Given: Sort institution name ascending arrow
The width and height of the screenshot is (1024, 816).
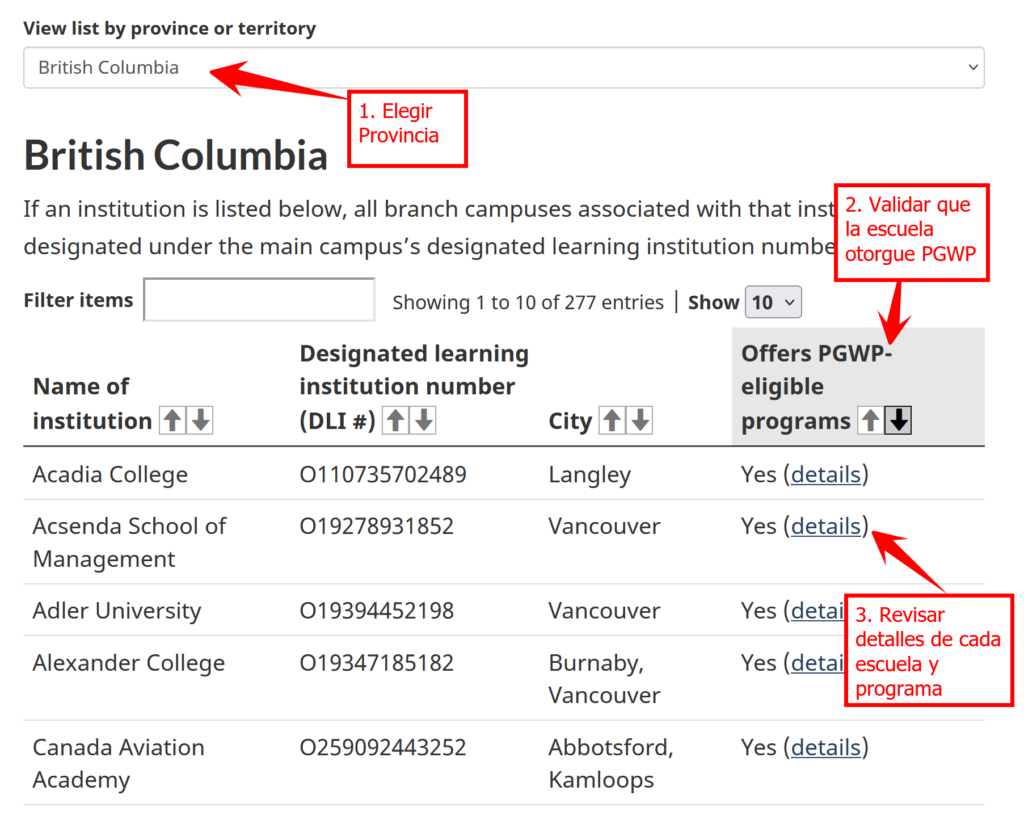Looking at the screenshot, I should click(x=173, y=421).
